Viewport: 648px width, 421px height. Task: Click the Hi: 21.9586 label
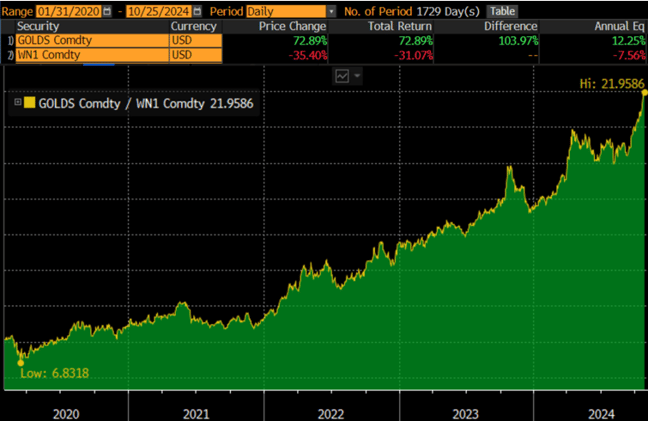(612, 84)
